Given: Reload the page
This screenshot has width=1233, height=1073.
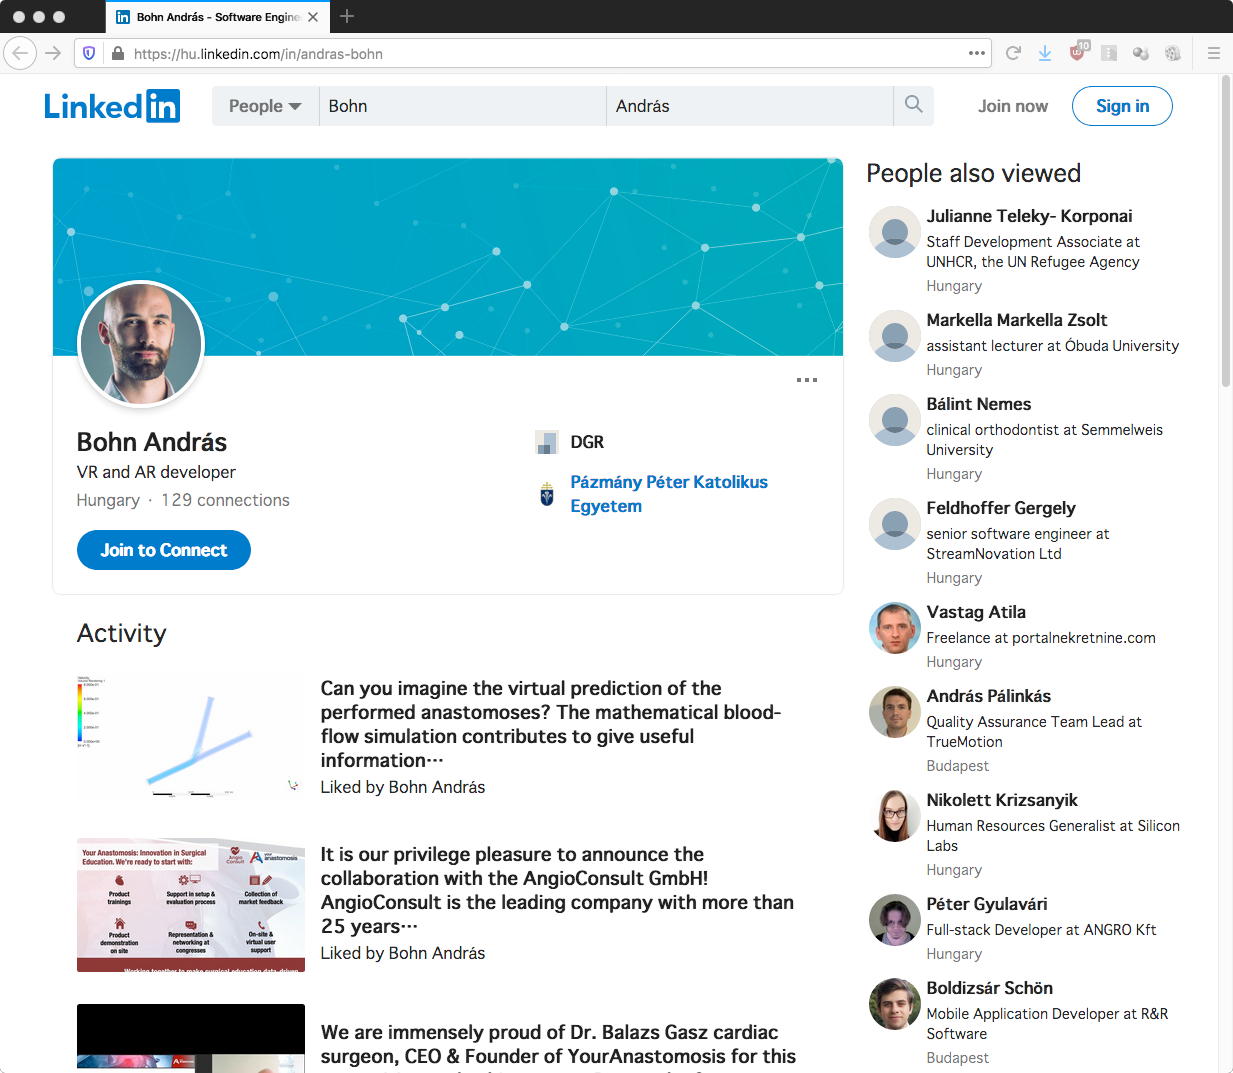Looking at the screenshot, I should tap(1013, 53).
